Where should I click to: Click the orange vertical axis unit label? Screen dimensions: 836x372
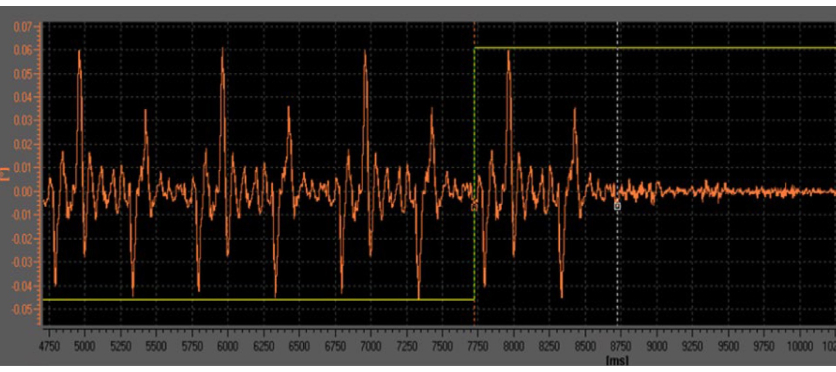(4, 174)
